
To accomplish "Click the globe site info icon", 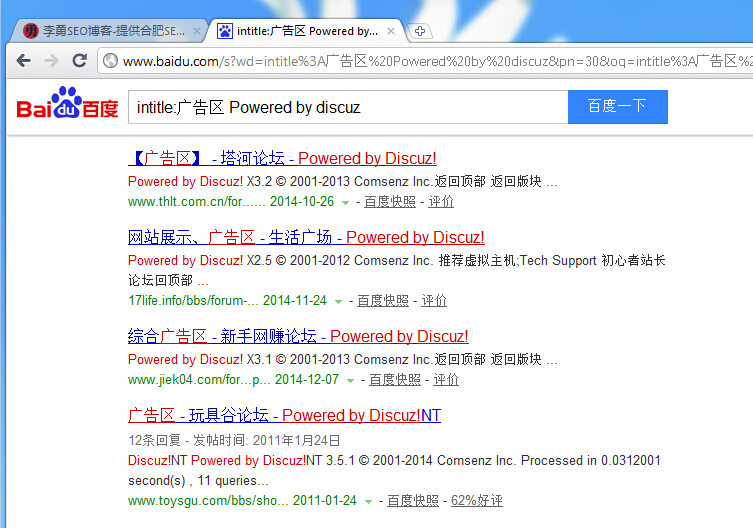I will tap(110, 61).
